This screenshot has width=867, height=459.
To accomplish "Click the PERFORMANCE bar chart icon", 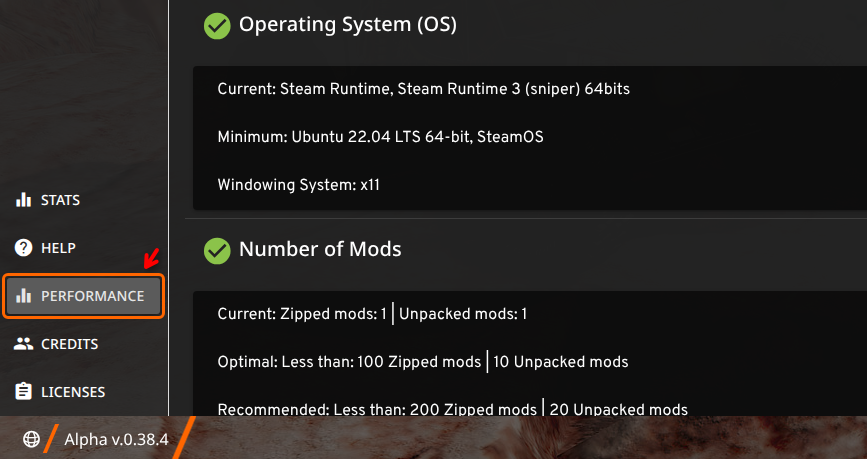I will click(x=24, y=296).
